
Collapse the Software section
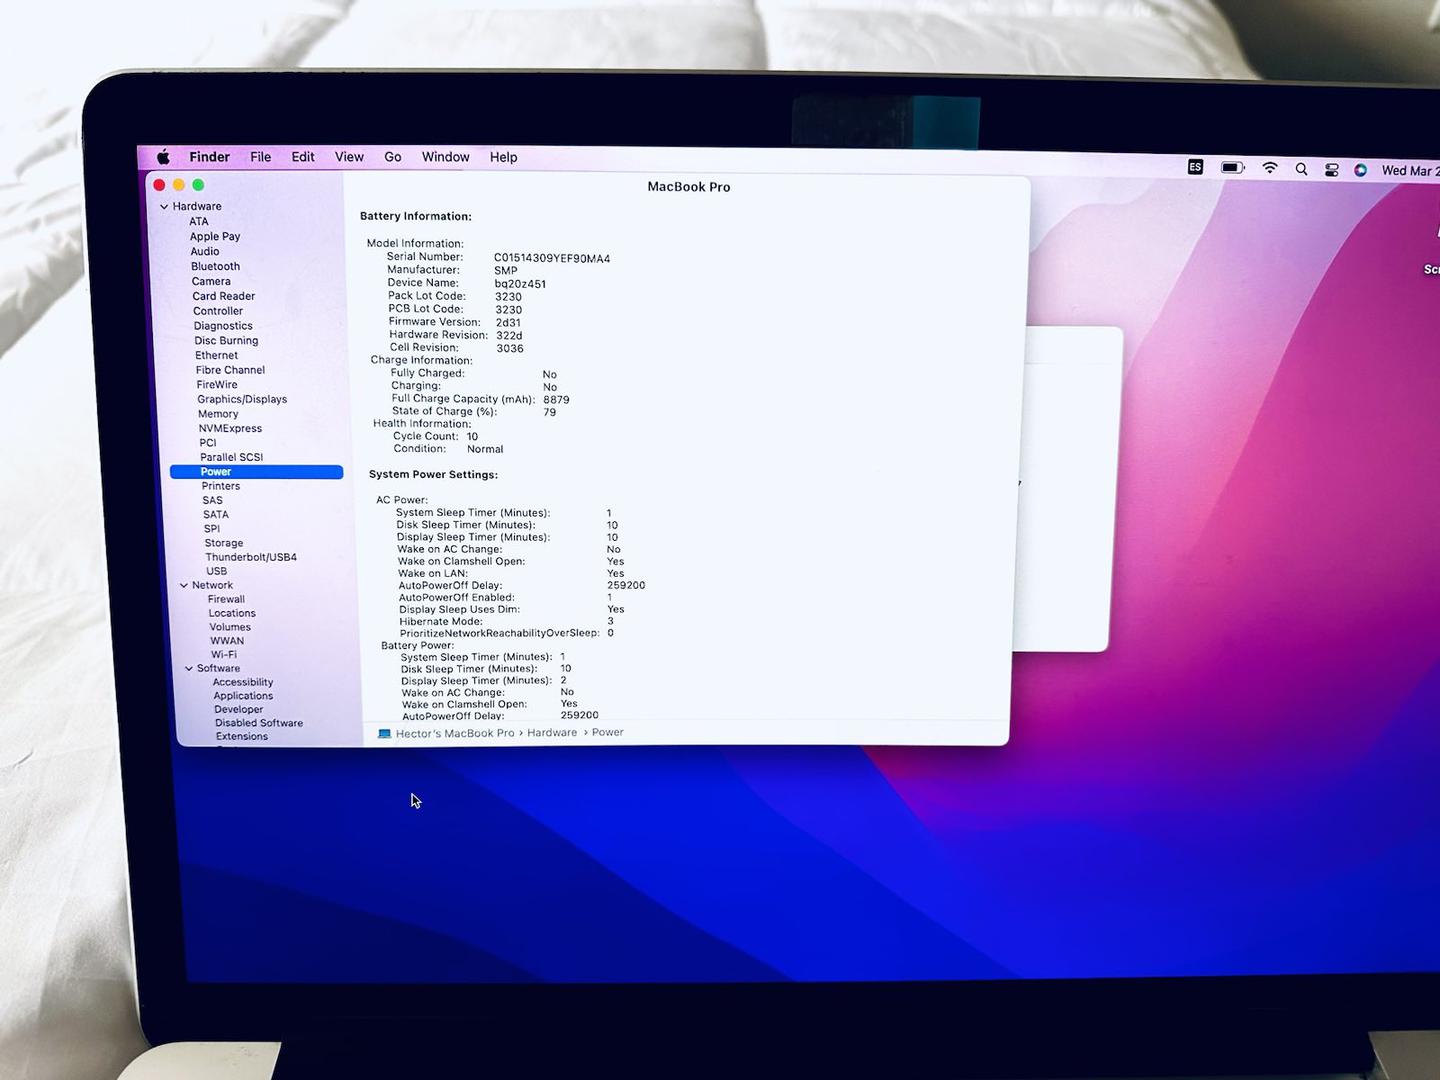189,668
